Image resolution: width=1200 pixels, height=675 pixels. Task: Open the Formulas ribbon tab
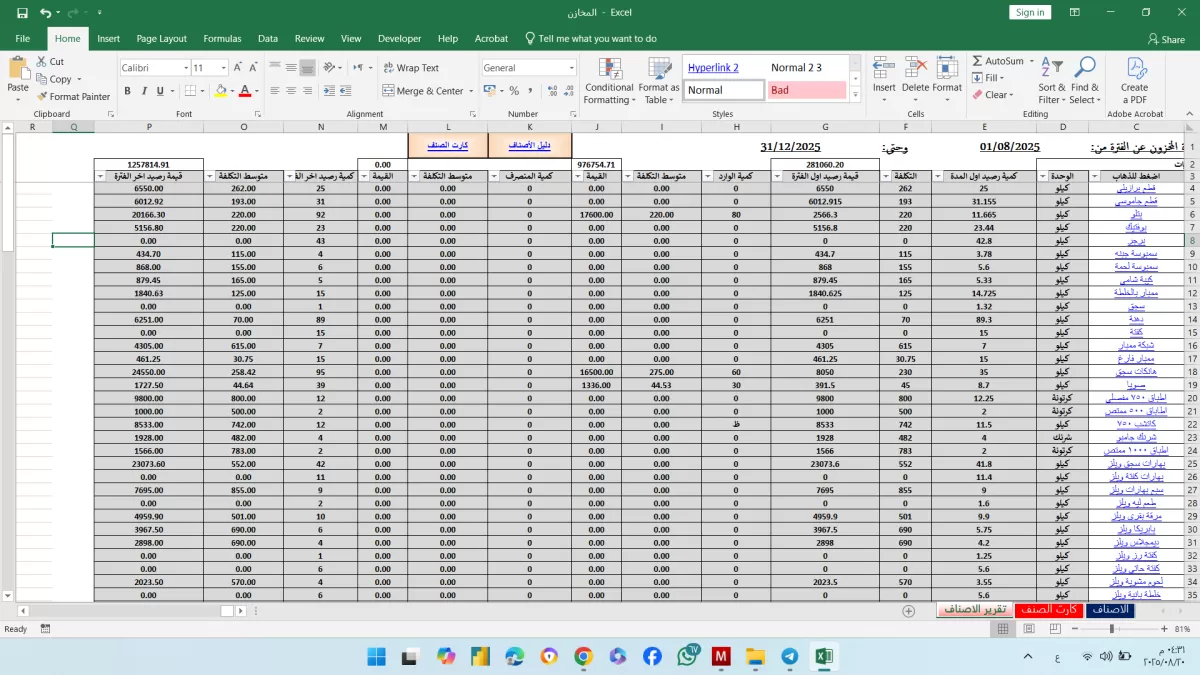pyautogui.click(x=222, y=39)
